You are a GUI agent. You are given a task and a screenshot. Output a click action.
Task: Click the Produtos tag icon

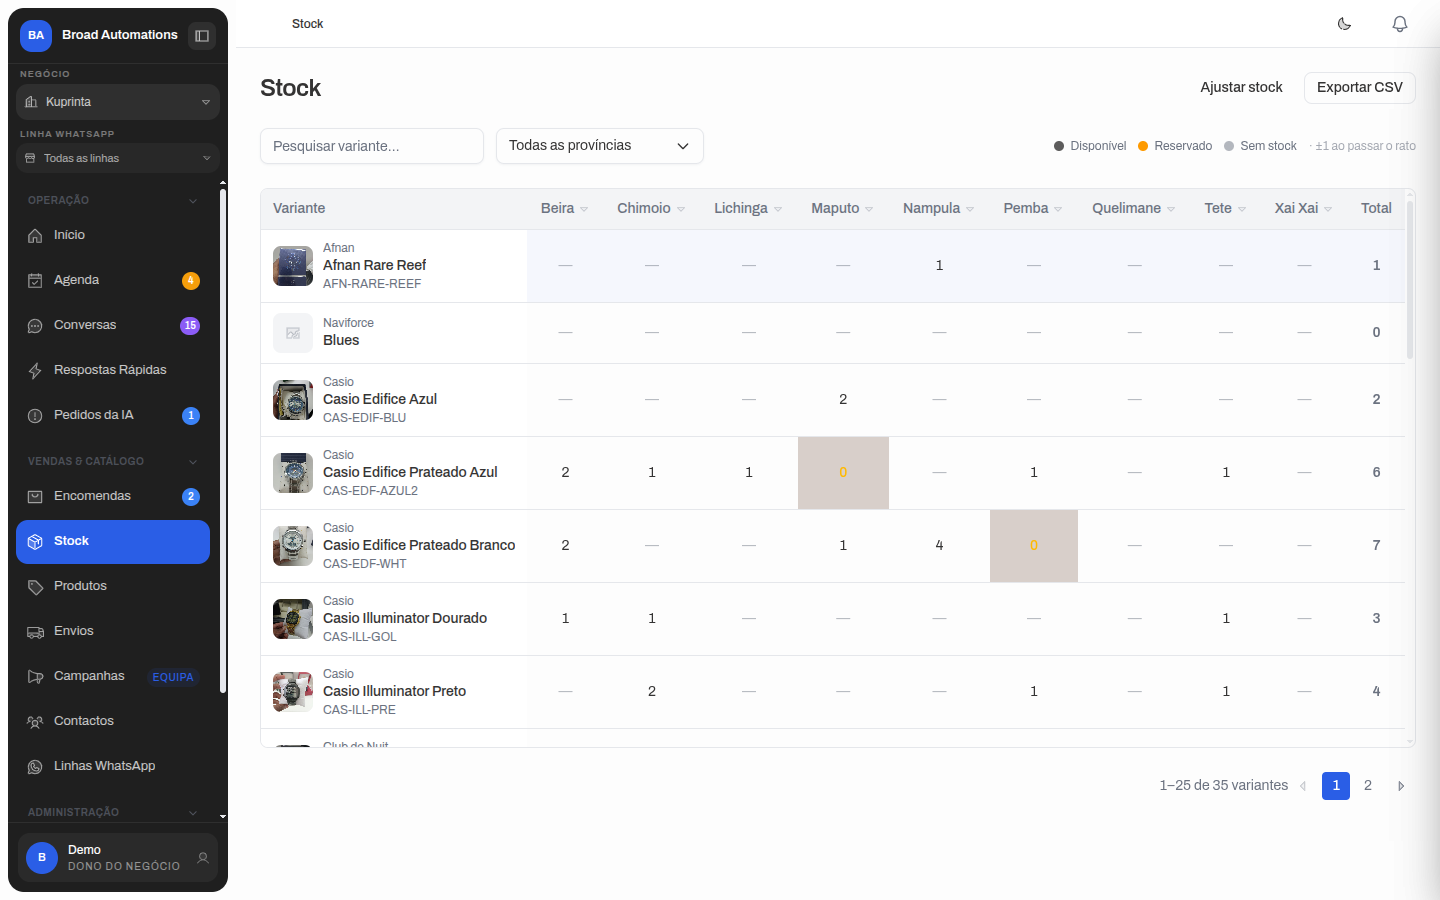pyautogui.click(x=35, y=586)
